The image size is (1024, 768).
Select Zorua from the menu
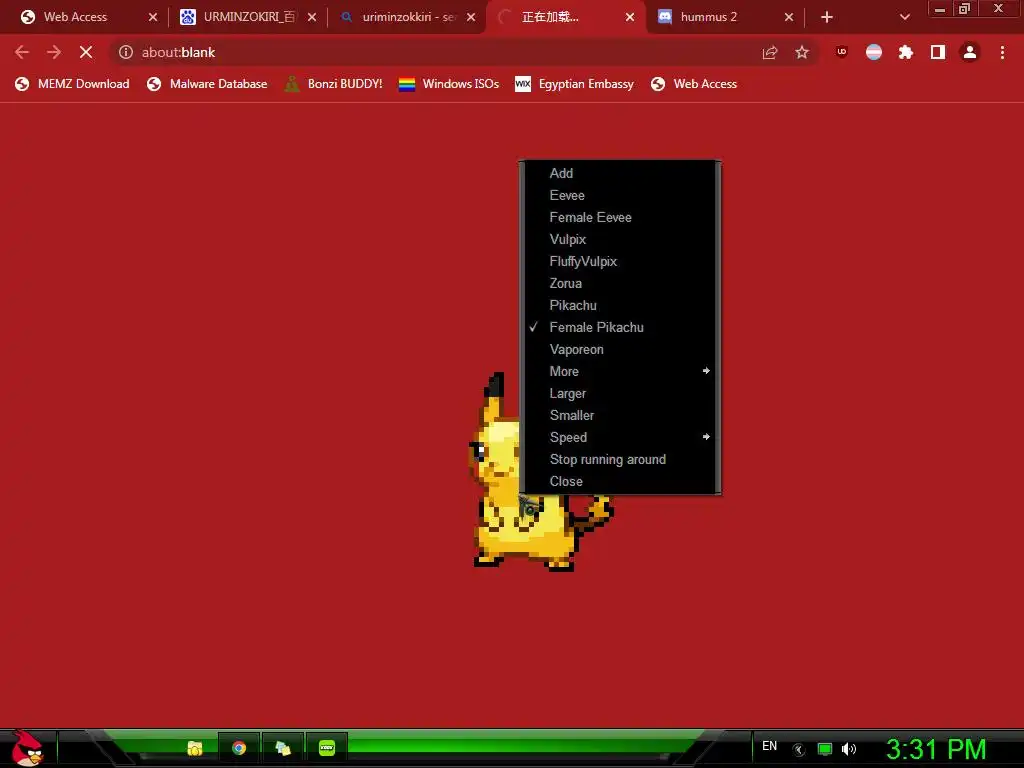[x=620, y=283]
